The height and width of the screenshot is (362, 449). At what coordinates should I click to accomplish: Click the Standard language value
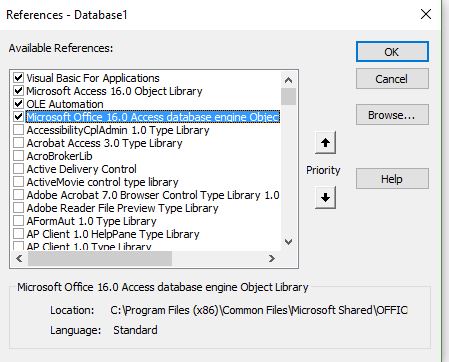tap(135, 330)
